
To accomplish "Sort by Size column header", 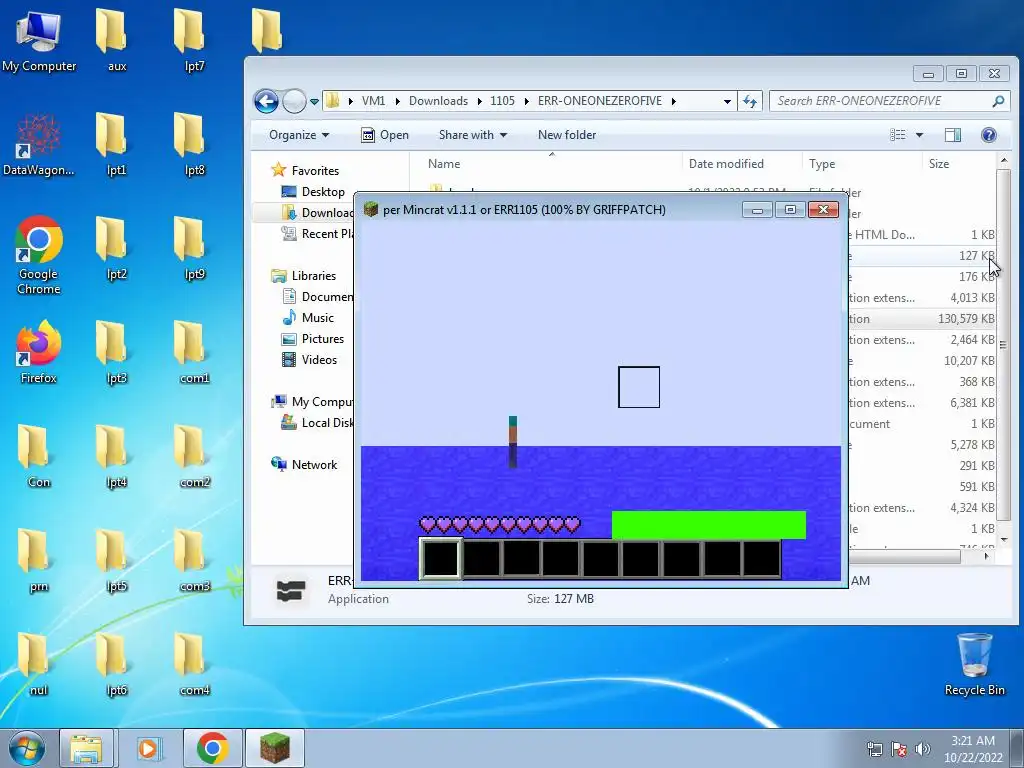I will click(x=958, y=164).
